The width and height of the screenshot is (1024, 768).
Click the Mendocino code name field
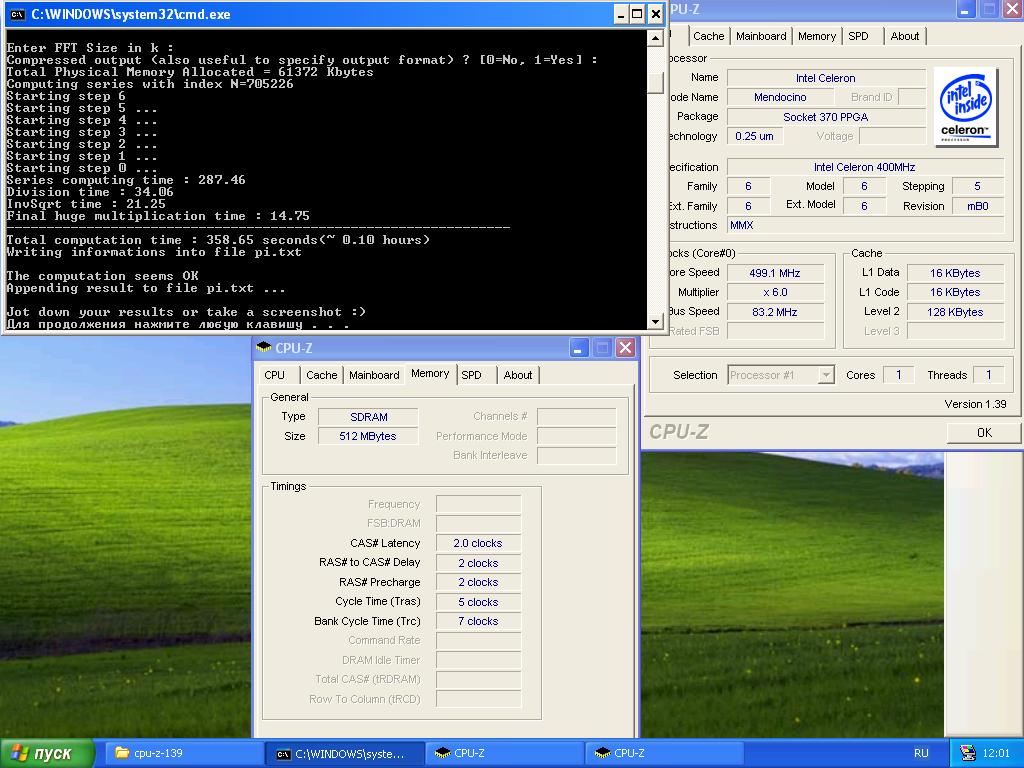pos(780,97)
